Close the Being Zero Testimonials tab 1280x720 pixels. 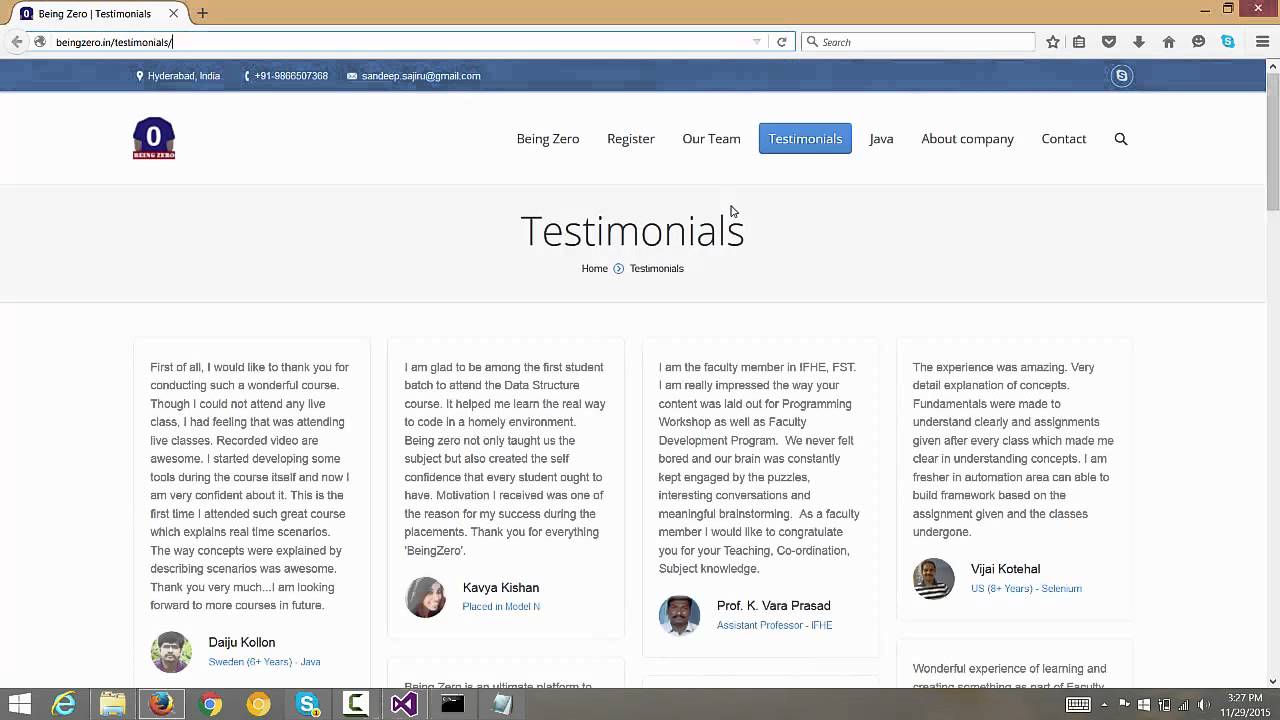[x=174, y=13]
